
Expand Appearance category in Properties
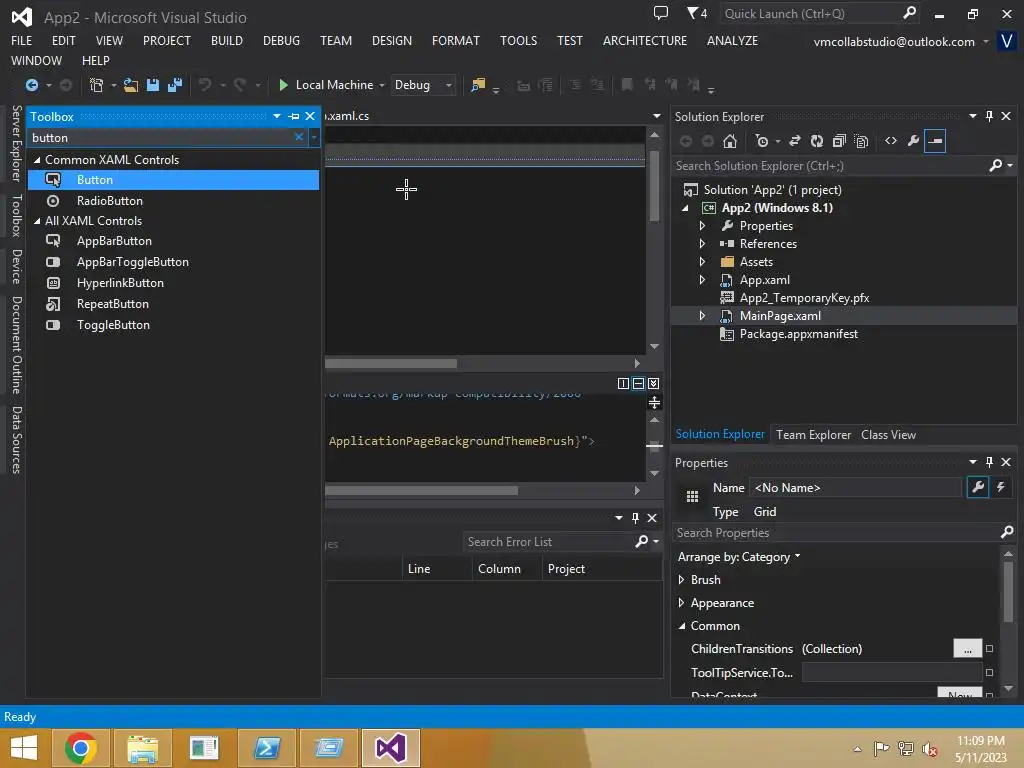point(681,603)
